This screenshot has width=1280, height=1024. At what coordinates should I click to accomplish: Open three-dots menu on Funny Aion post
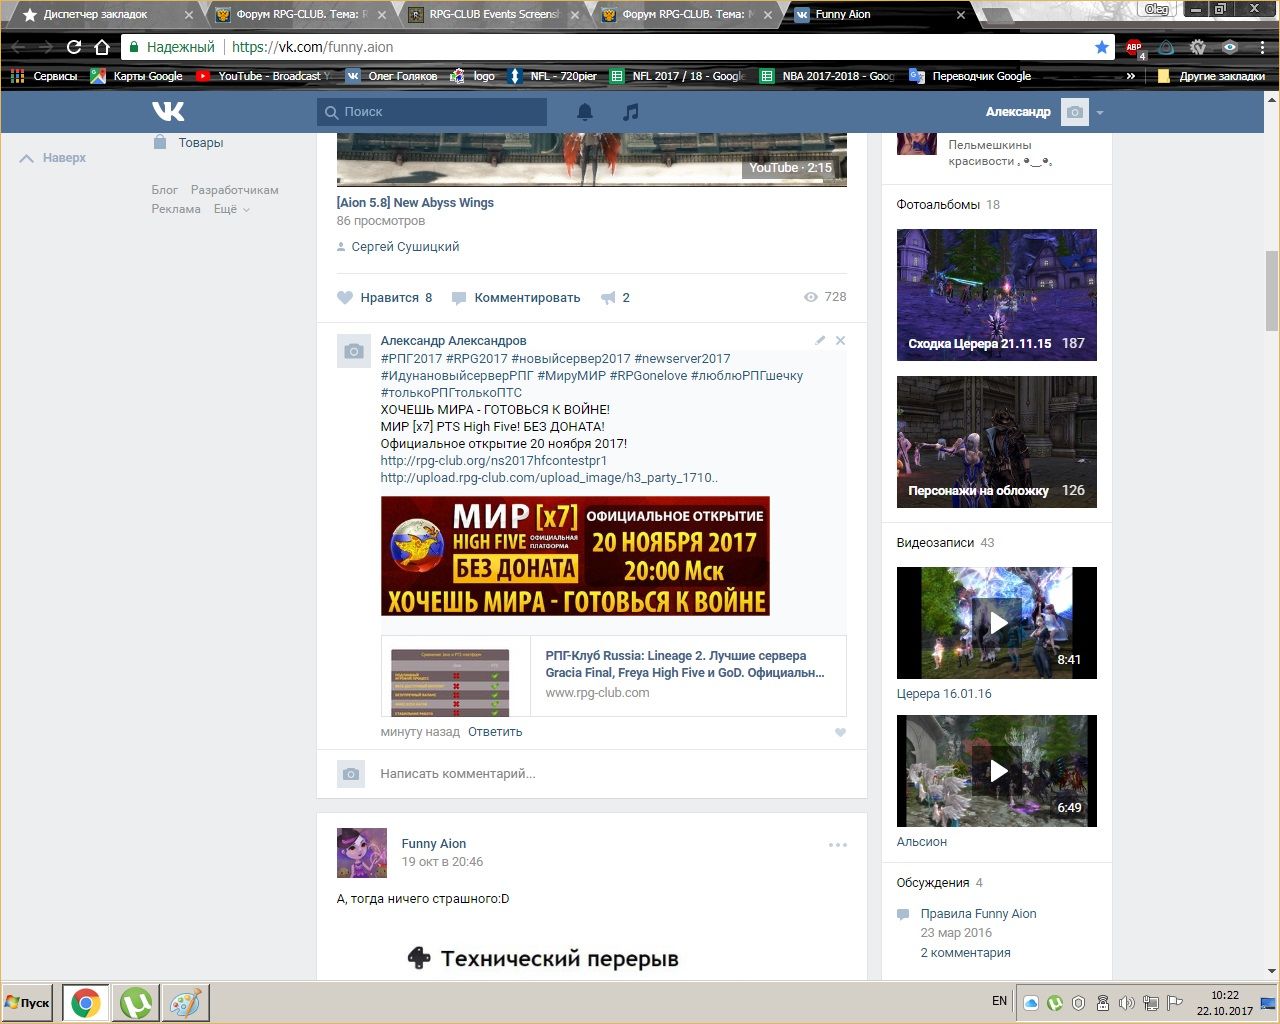[838, 845]
